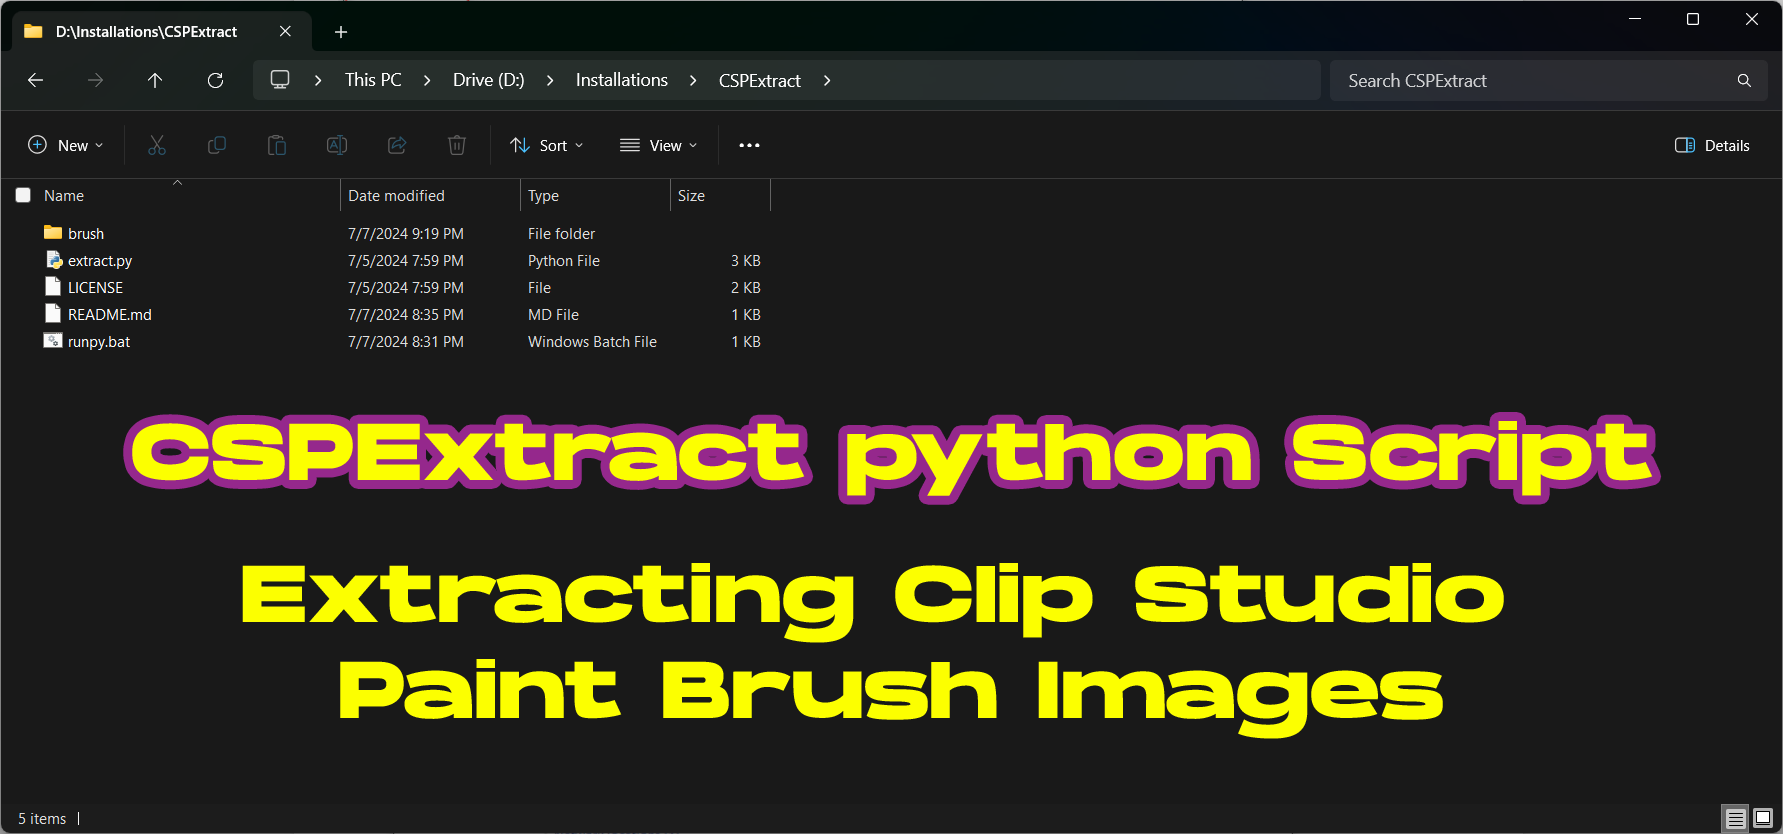1783x834 pixels.
Task: Open the Sort dropdown menu
Action: 546,145
